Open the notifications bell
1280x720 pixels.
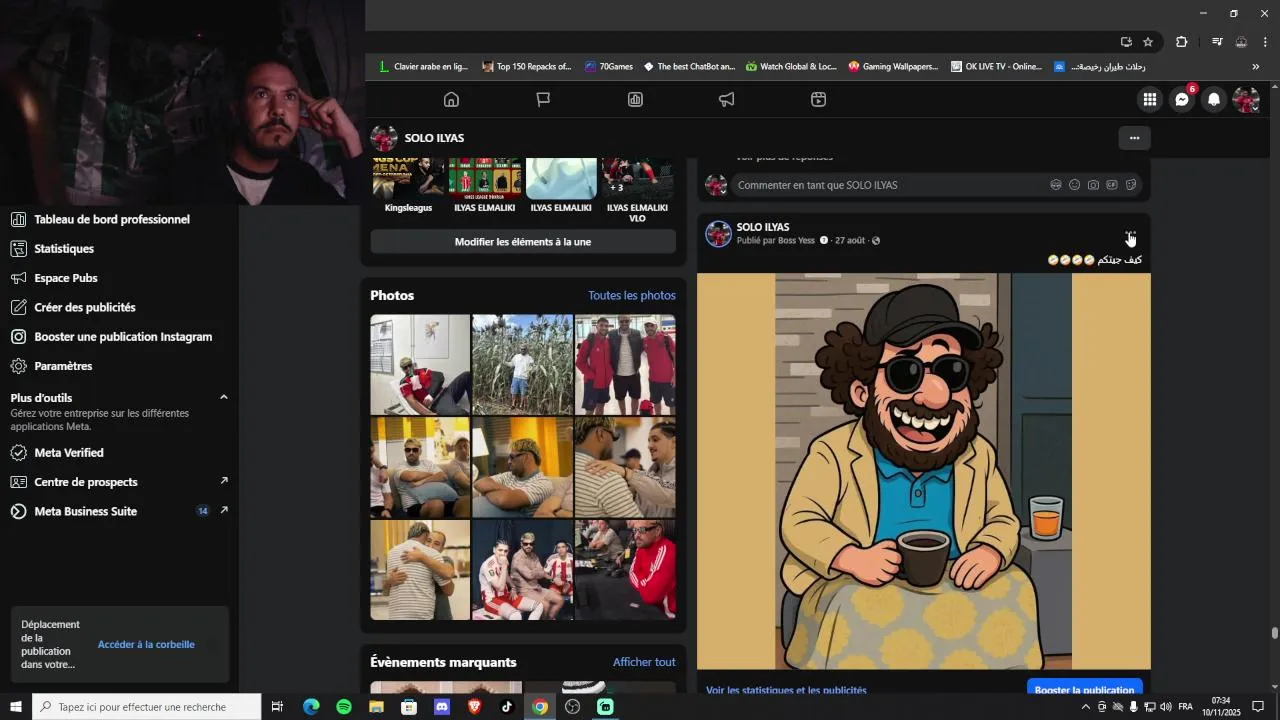tap(1214, 99)
